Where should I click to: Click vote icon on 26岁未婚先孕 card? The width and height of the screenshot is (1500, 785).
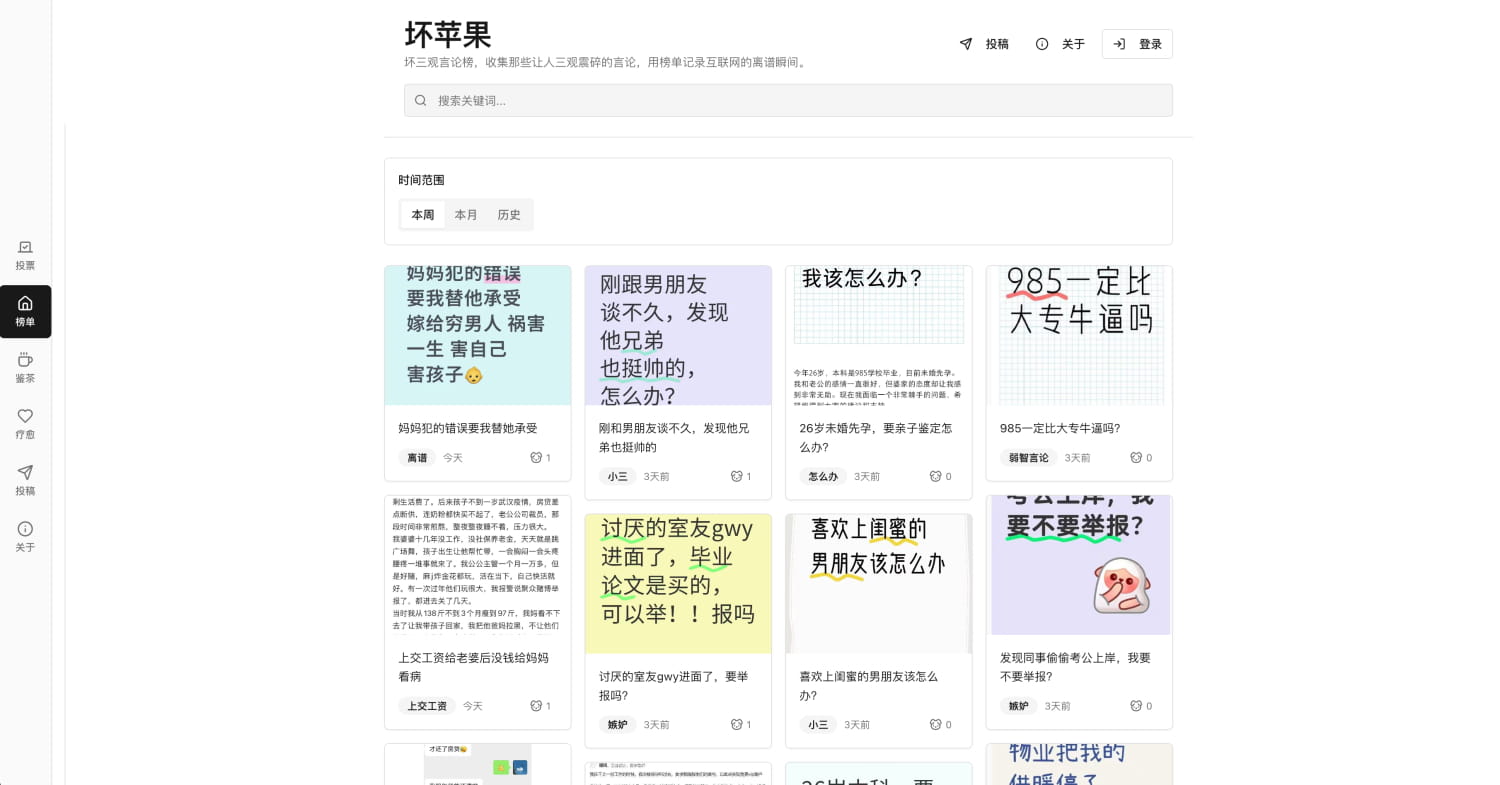click(x=935, y=477)
